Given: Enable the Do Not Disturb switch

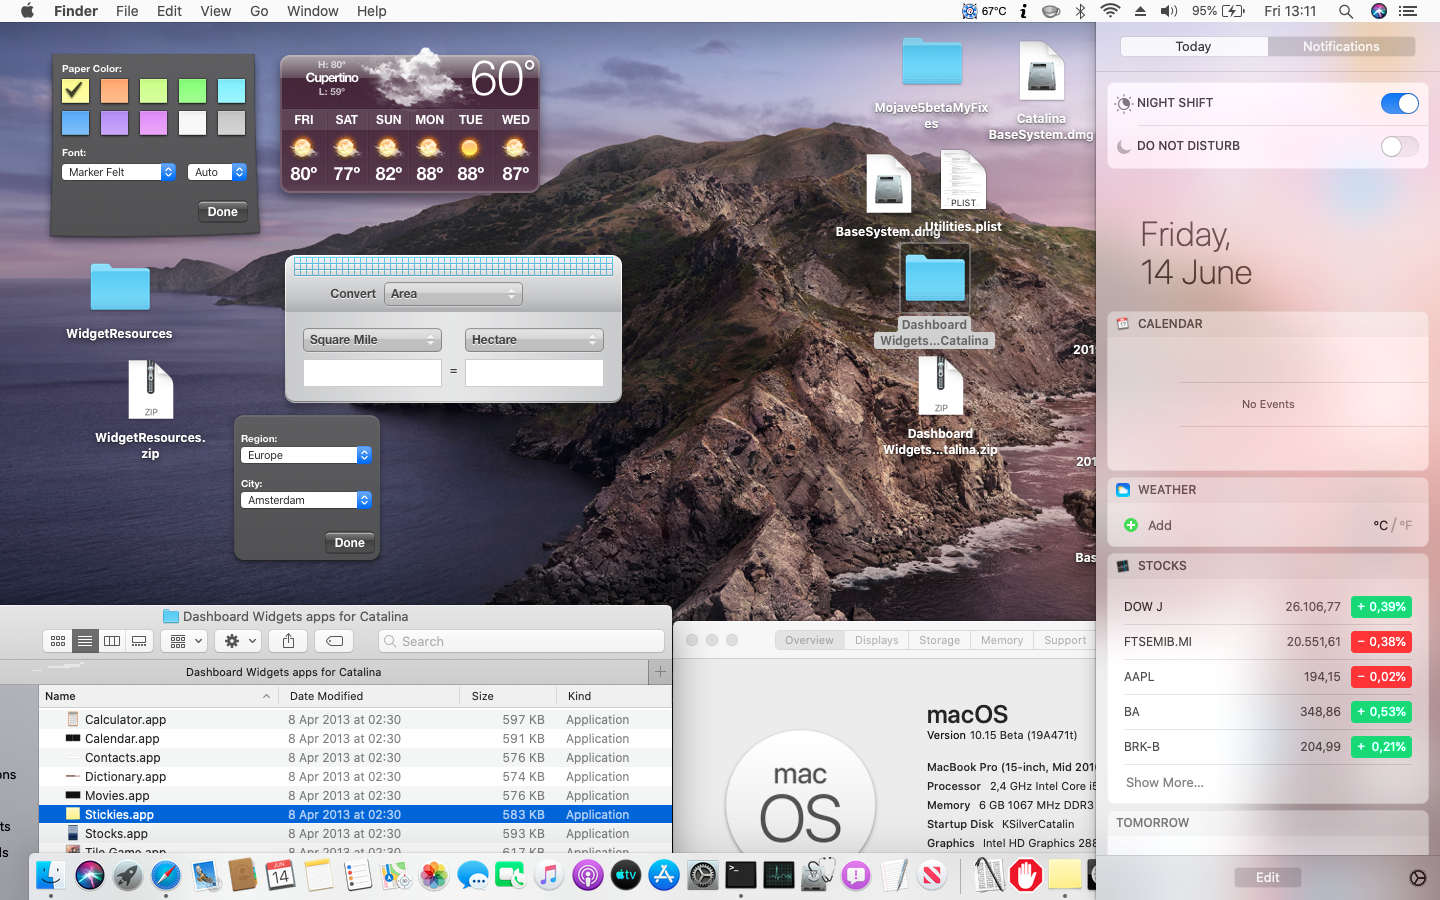Looking at the screenshot, I should (x=1399, y=146).
